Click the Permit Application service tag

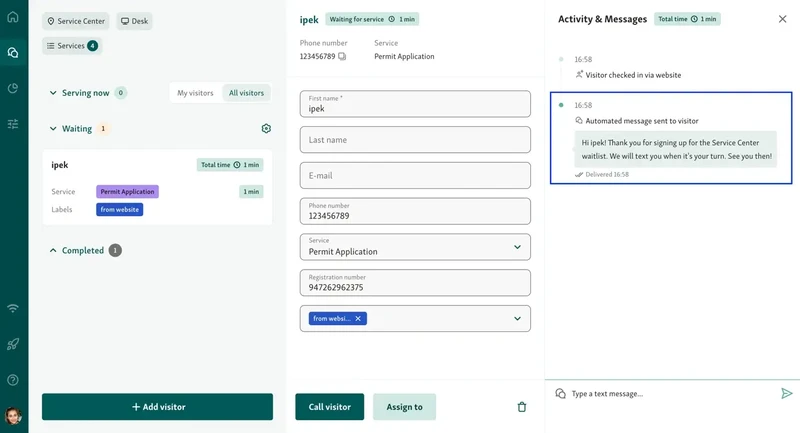127,192
